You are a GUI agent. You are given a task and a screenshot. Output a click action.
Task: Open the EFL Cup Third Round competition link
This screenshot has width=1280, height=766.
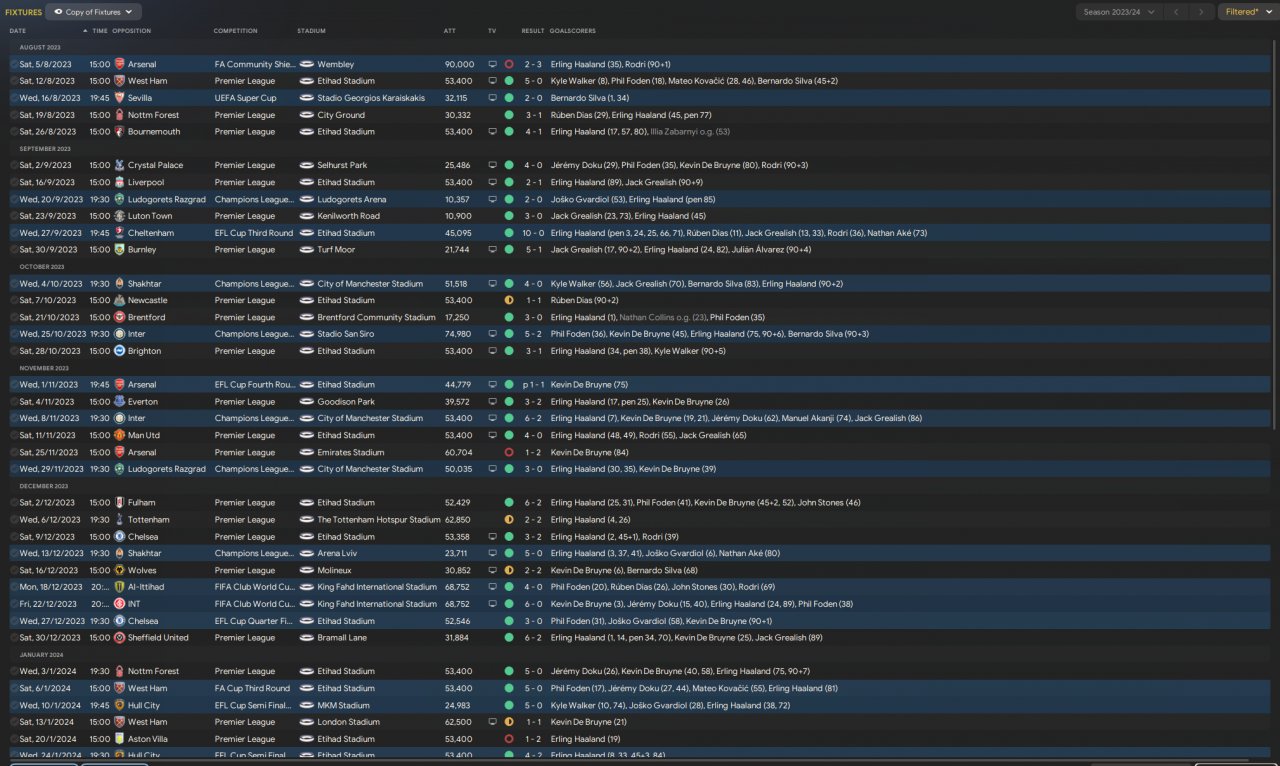(254, 233)
